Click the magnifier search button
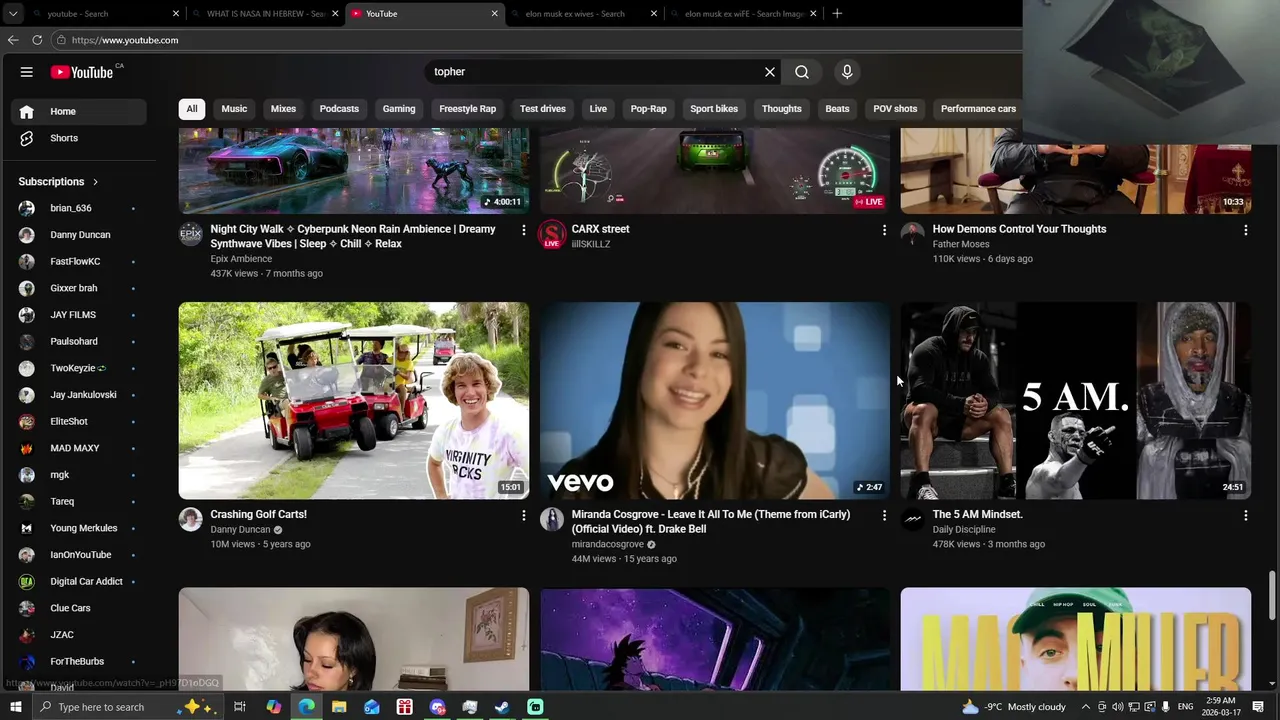The image size is (1280, 720). [x=802, y=72]
